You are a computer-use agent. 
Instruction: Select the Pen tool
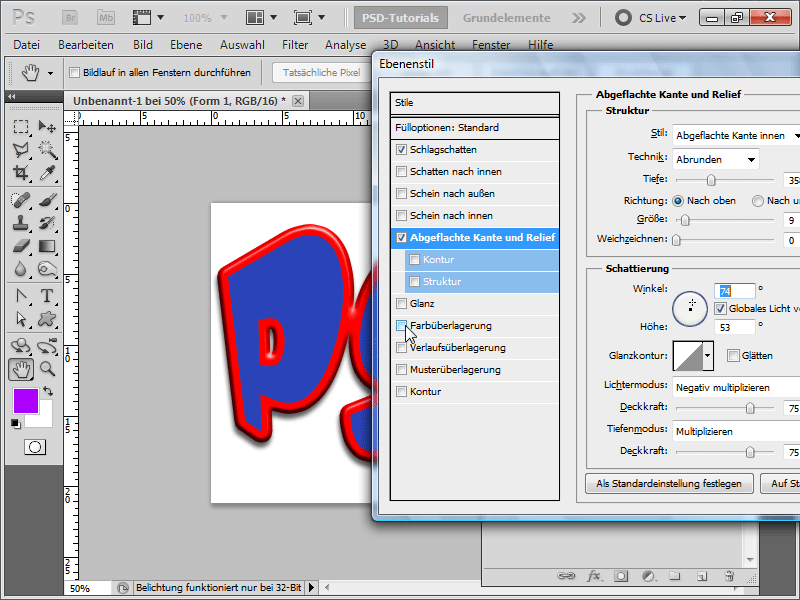coord(20,296)
